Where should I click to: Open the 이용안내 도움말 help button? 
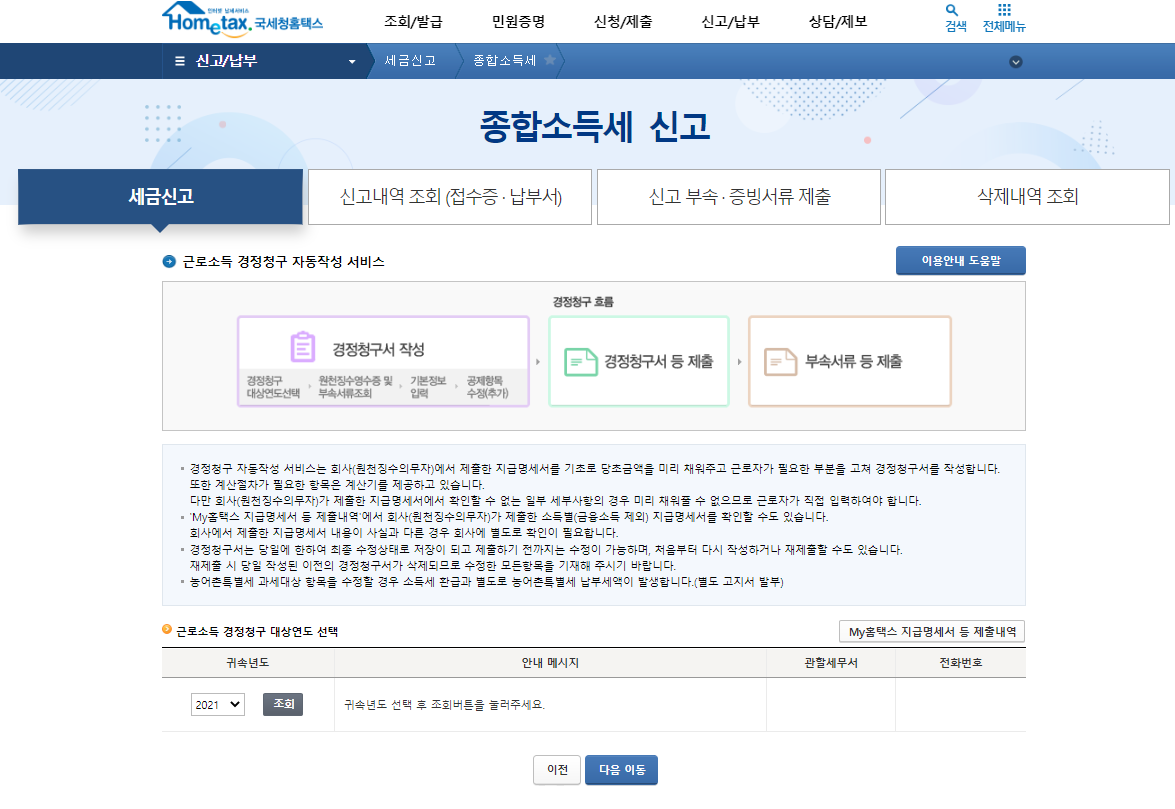[960, 260]
